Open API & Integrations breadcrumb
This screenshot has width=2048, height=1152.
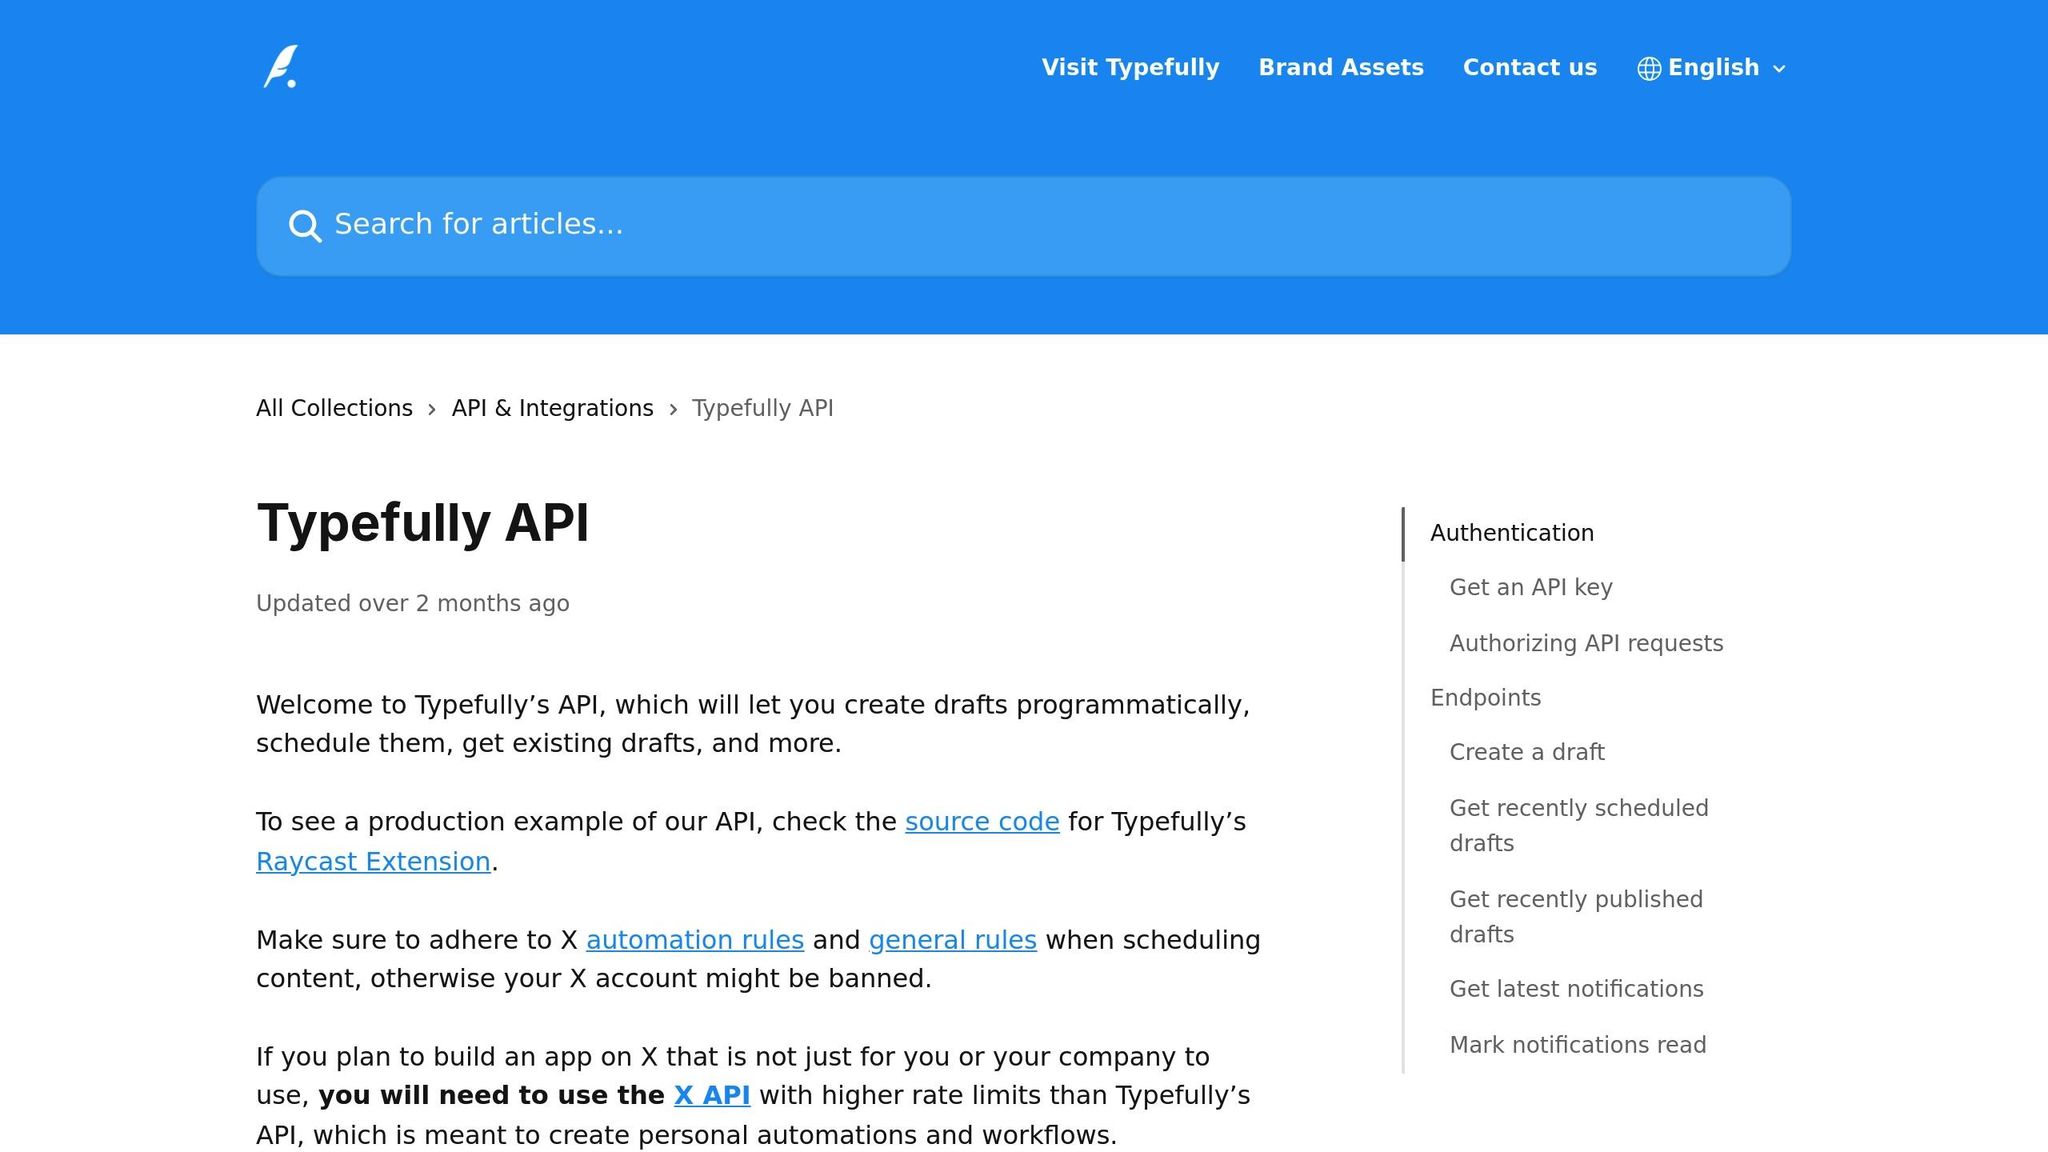click(552, 408)
